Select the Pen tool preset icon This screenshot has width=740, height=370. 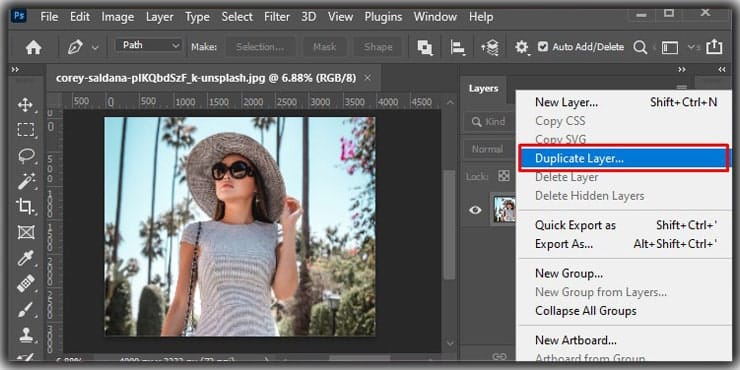(x=75, y=47)
